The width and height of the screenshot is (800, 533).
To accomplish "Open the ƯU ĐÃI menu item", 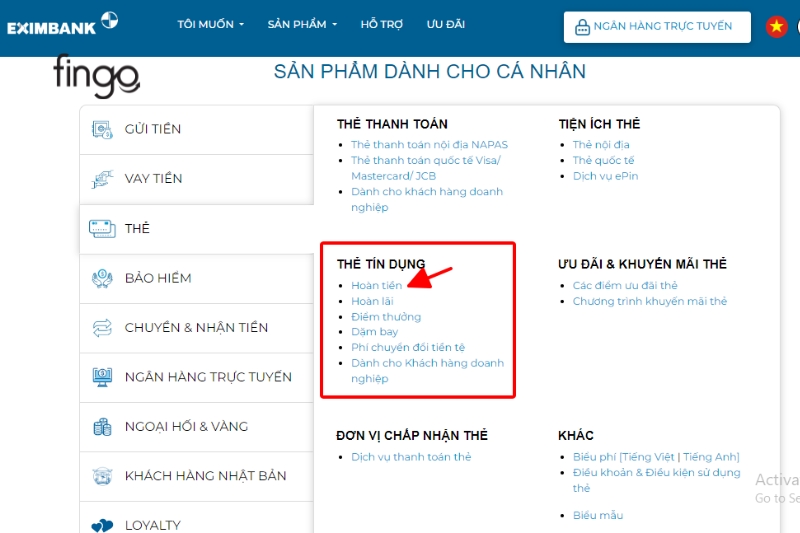I will pyautogui.click(x=446, y=24).
